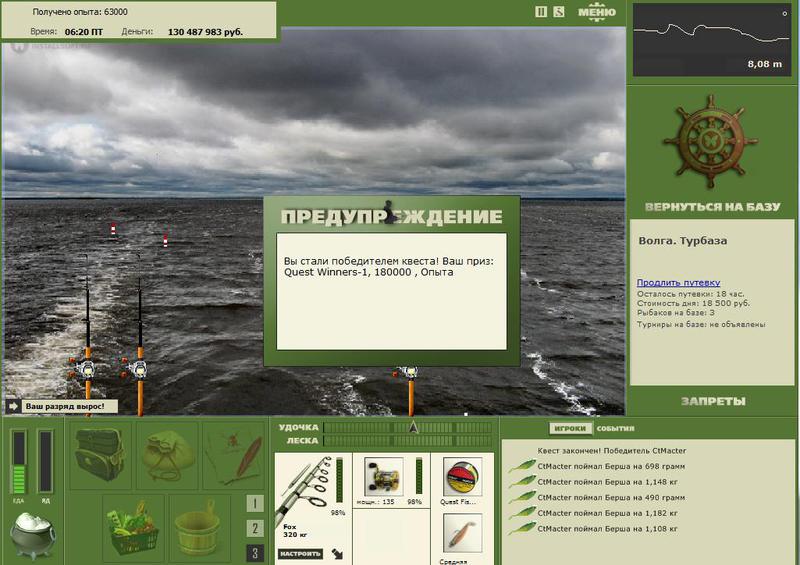
Task: Switch to tackle slot 2
Action: coord(255,528)
